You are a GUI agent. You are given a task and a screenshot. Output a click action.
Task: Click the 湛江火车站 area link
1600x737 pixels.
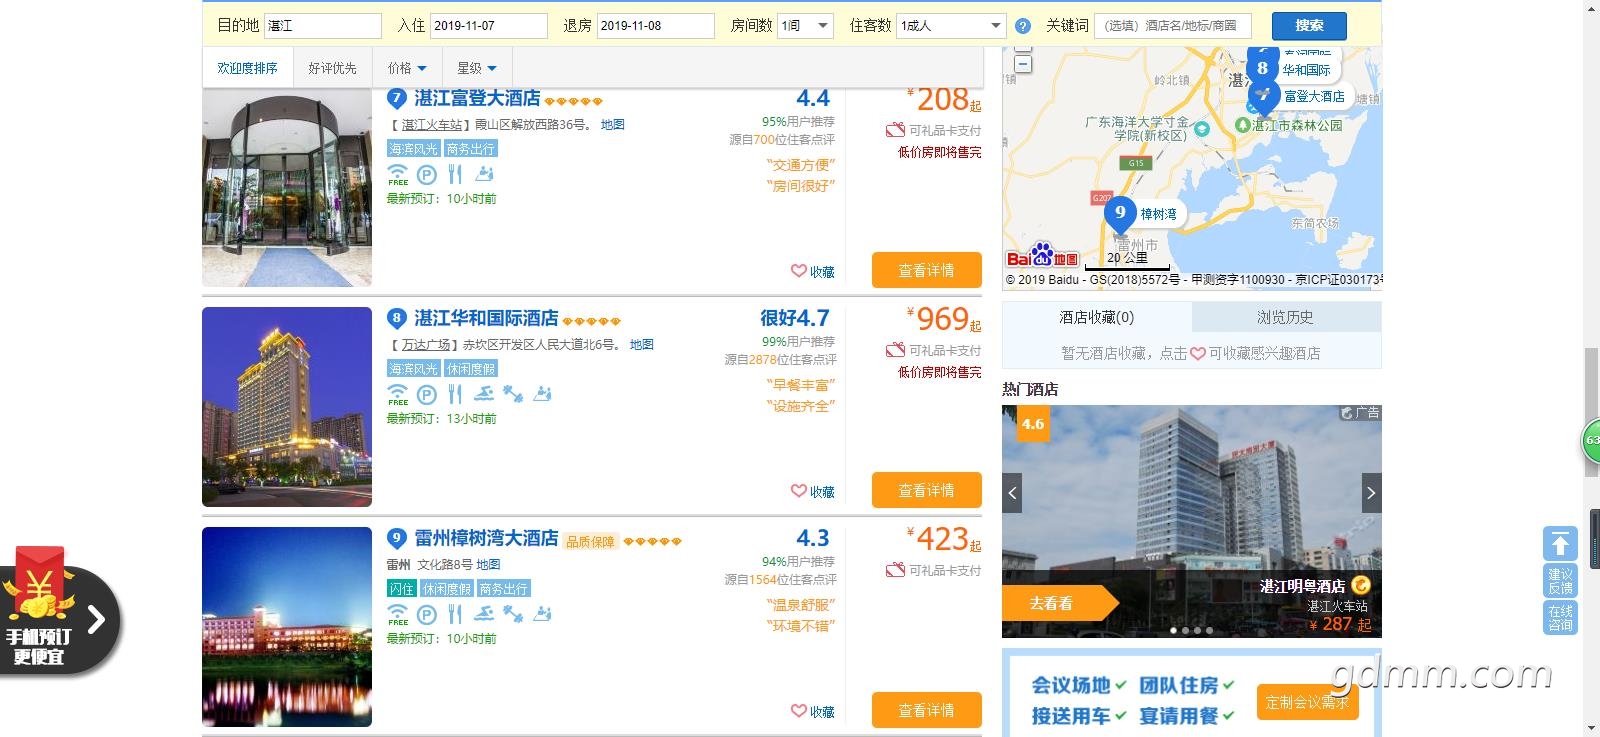click(432, 124)
